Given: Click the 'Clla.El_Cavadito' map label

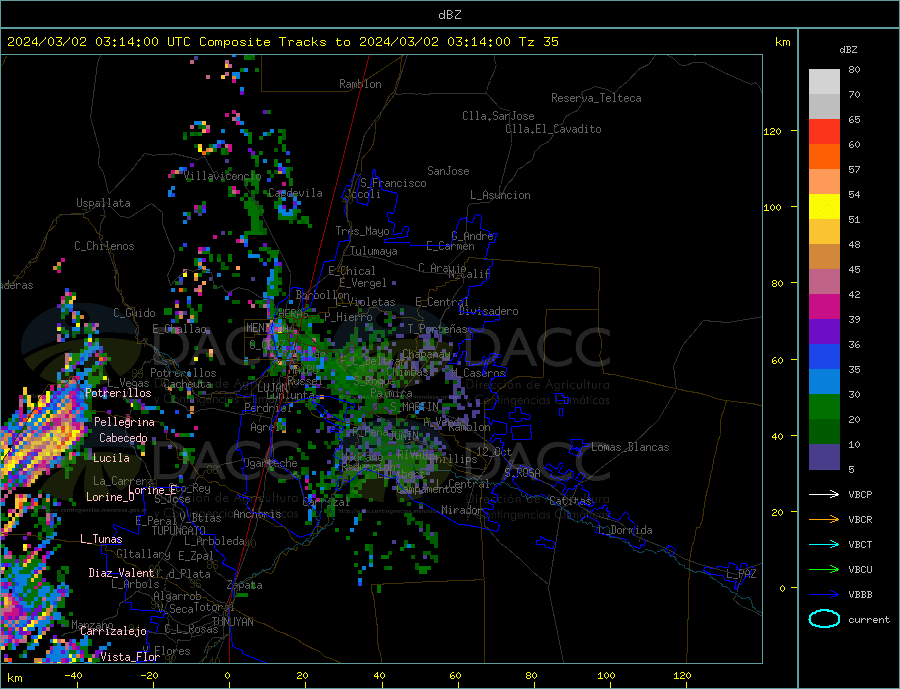Looking at the screenshot, I should 553,129.
